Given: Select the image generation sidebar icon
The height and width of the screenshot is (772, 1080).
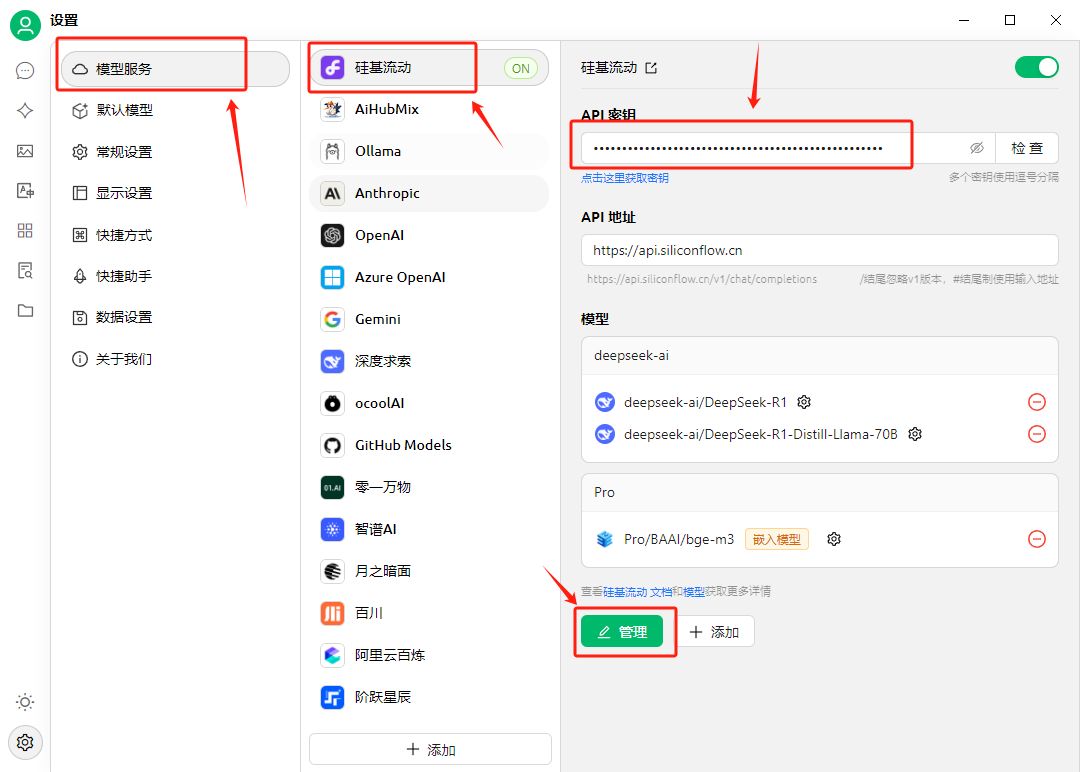Looking at the screenshot, I should pyautogui.click(x=25, y=150).
